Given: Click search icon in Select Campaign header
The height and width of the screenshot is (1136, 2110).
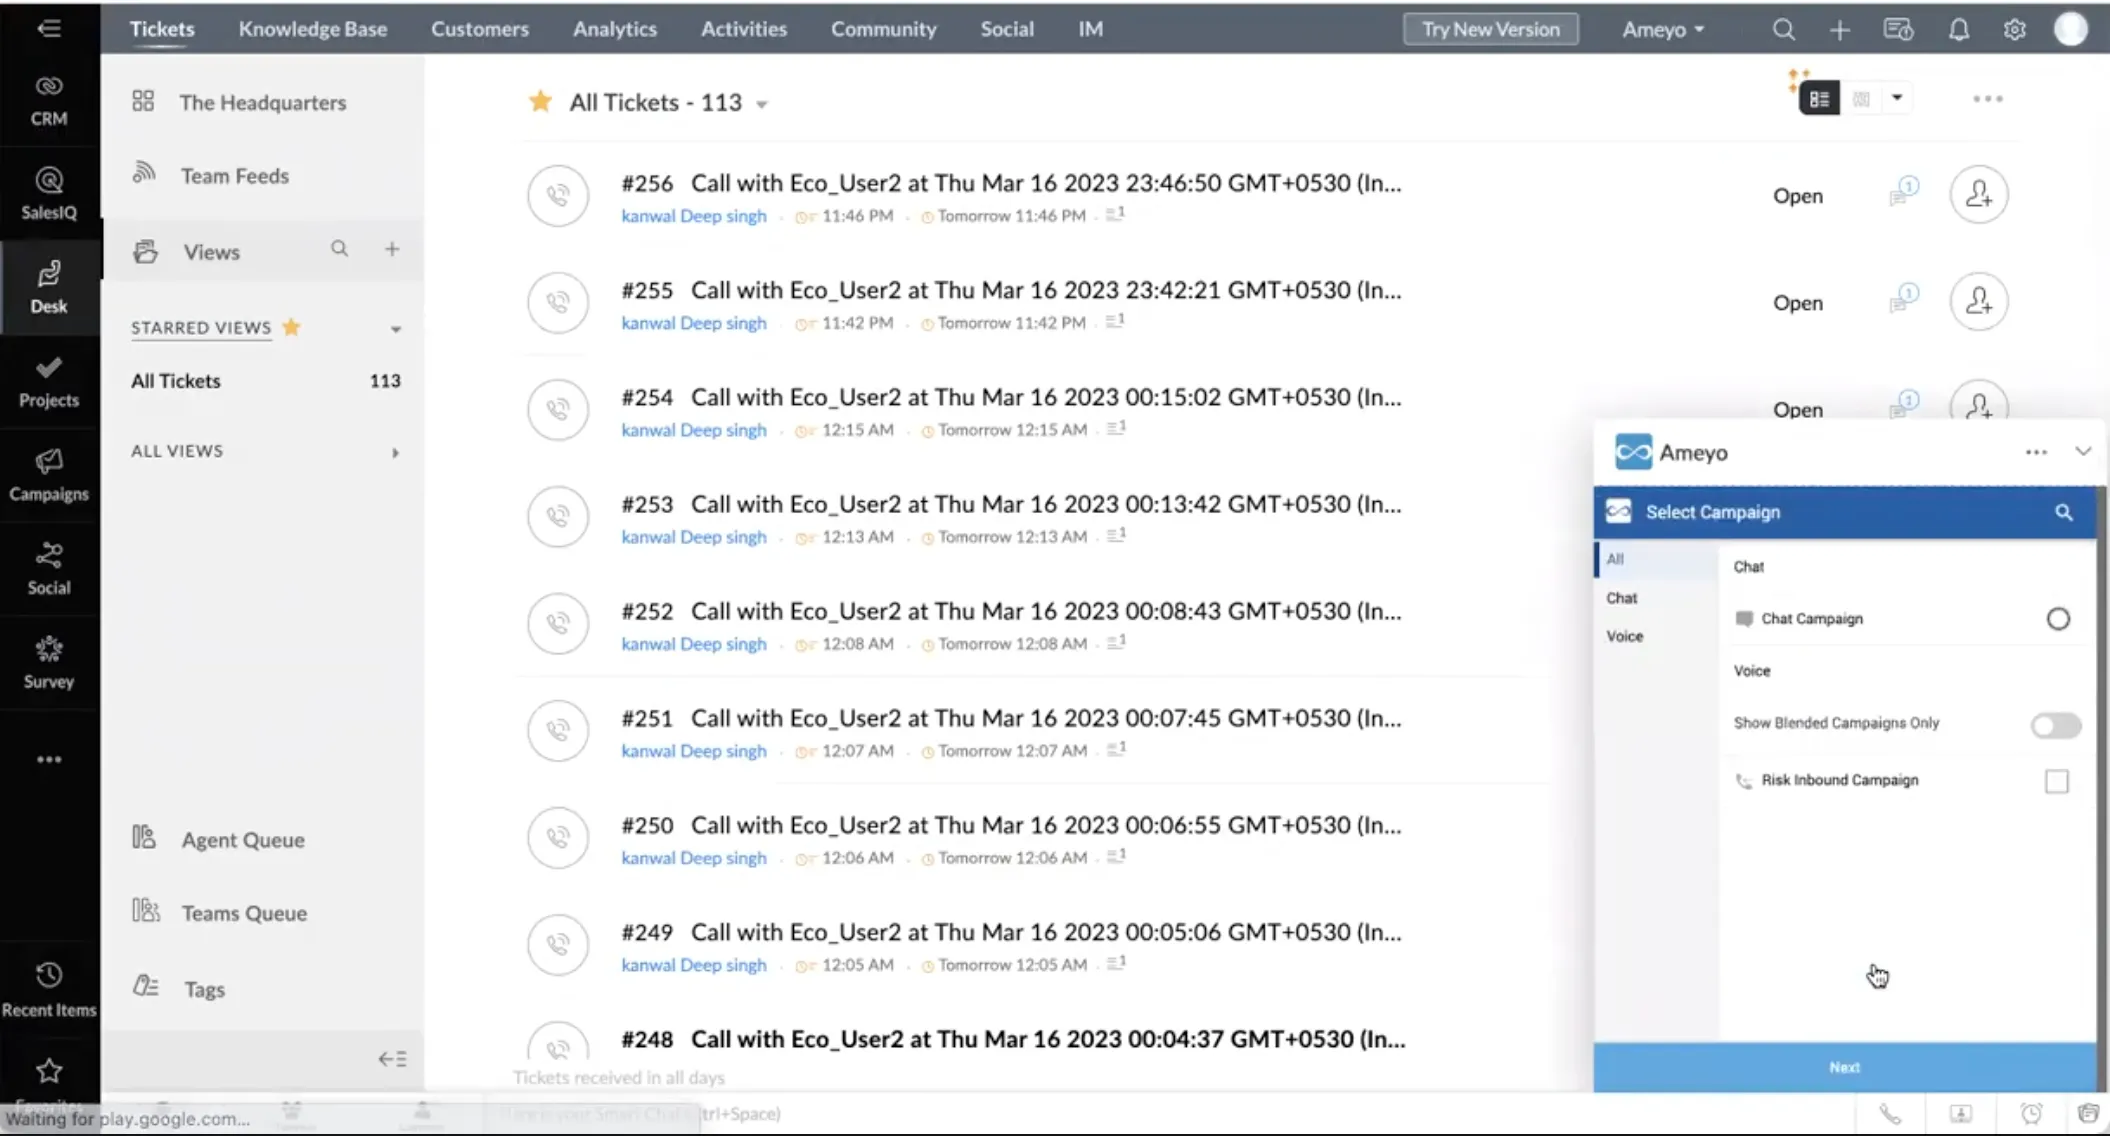Looking at the screenshot, I should point(2063,512).
